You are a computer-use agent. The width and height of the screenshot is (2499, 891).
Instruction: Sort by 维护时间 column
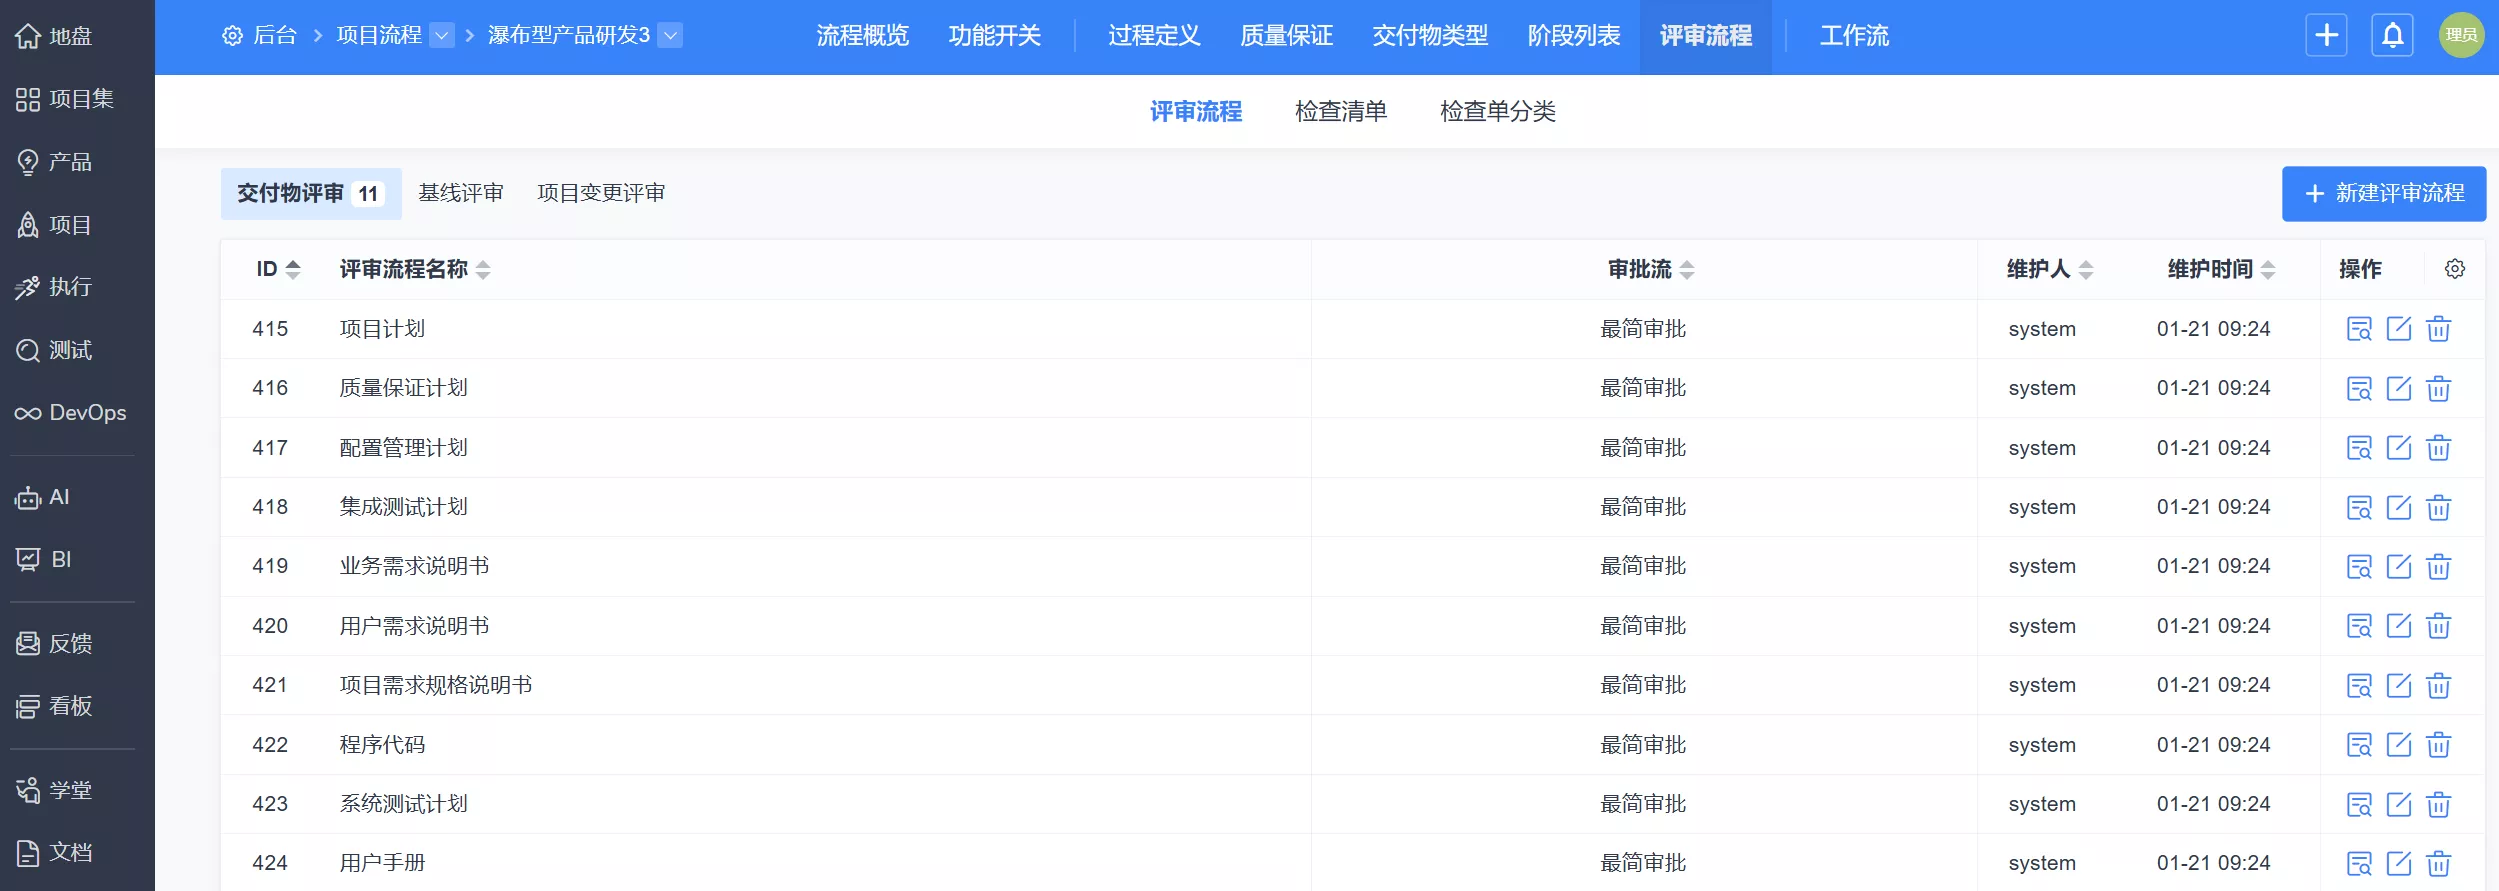pyautogui.click(x=2220, y=269)
